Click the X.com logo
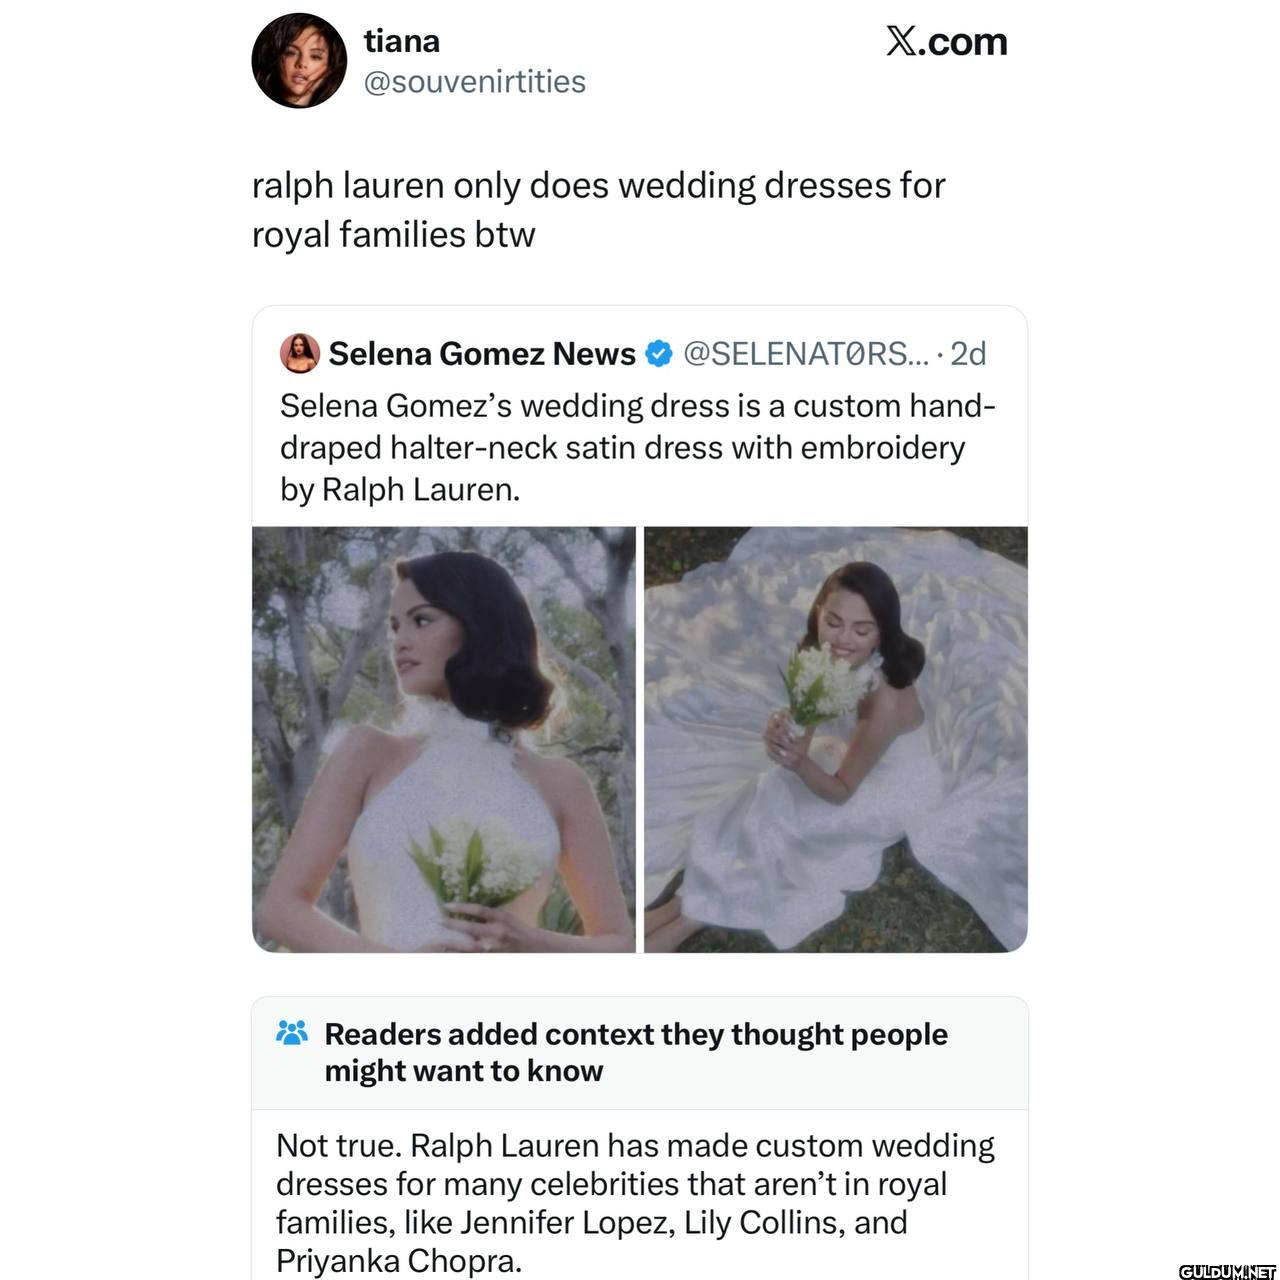Image resolution: width=1280 pixels, height=1280 pixels. click(946, 42)
